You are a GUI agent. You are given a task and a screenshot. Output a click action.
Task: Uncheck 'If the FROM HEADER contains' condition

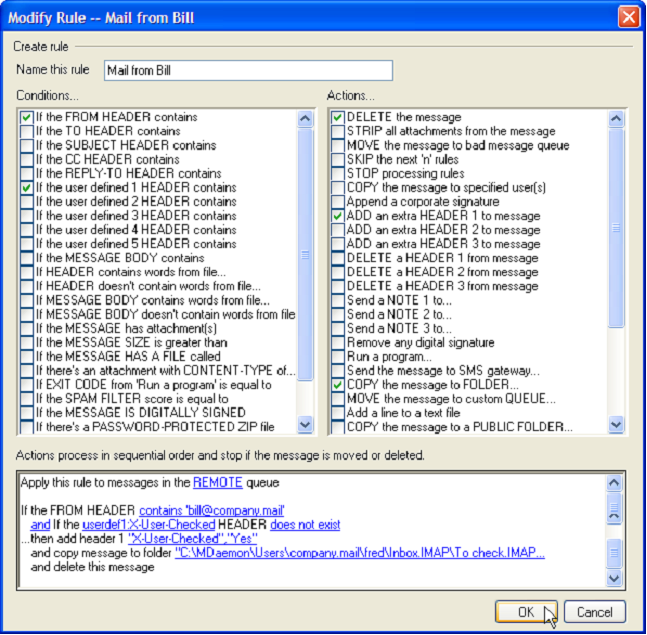26,117
